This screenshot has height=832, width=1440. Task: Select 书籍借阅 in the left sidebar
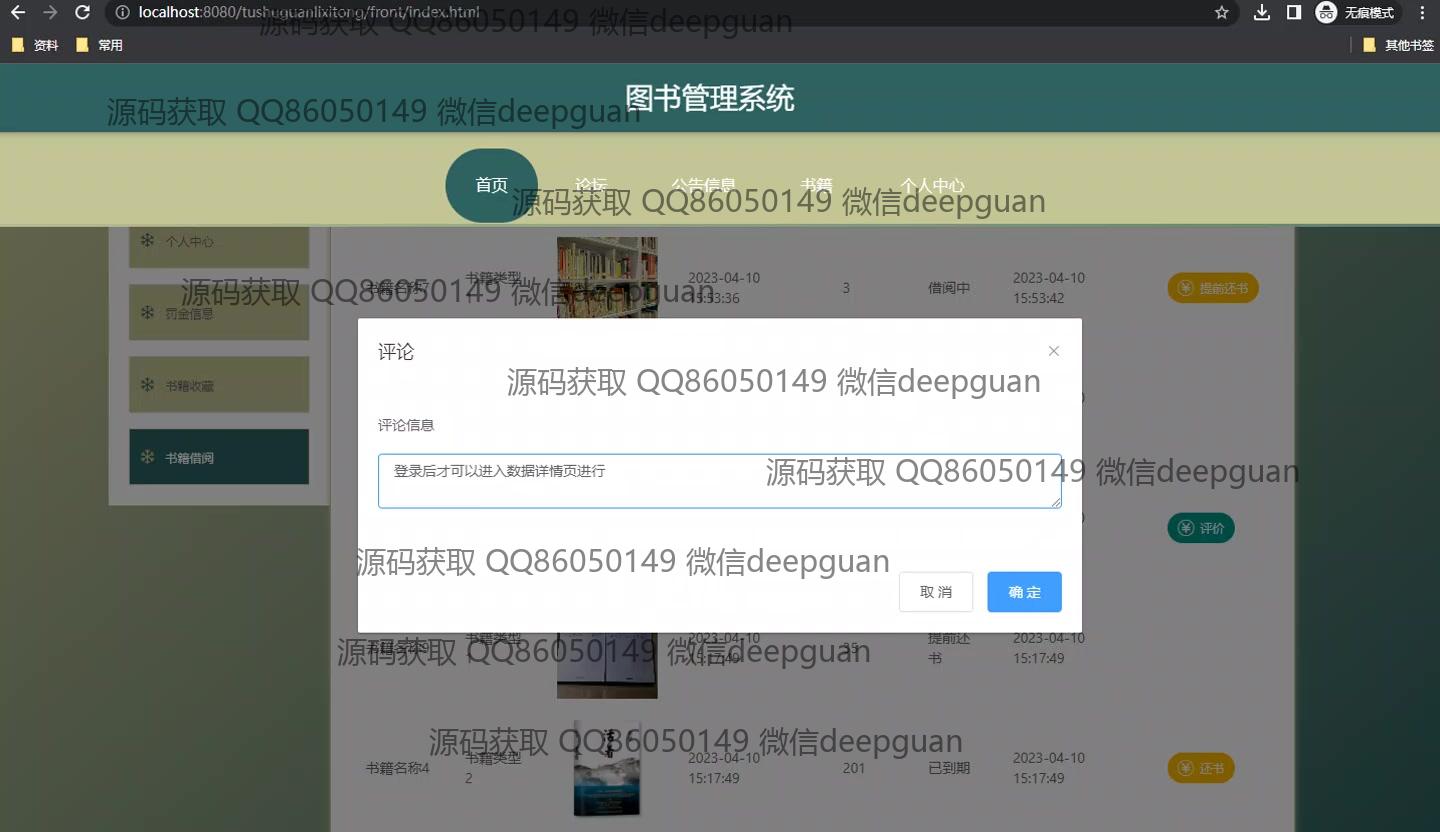[x=219, y=457]
